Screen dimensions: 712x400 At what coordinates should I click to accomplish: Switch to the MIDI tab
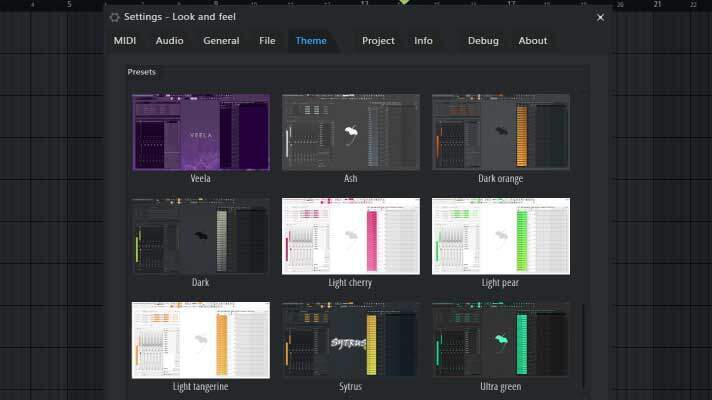tap(125, 41)
